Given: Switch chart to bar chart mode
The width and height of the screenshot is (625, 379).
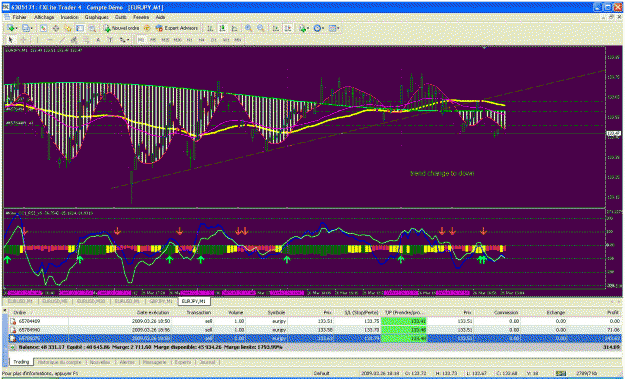Looking at the screenshot, I should click(210, 28).
